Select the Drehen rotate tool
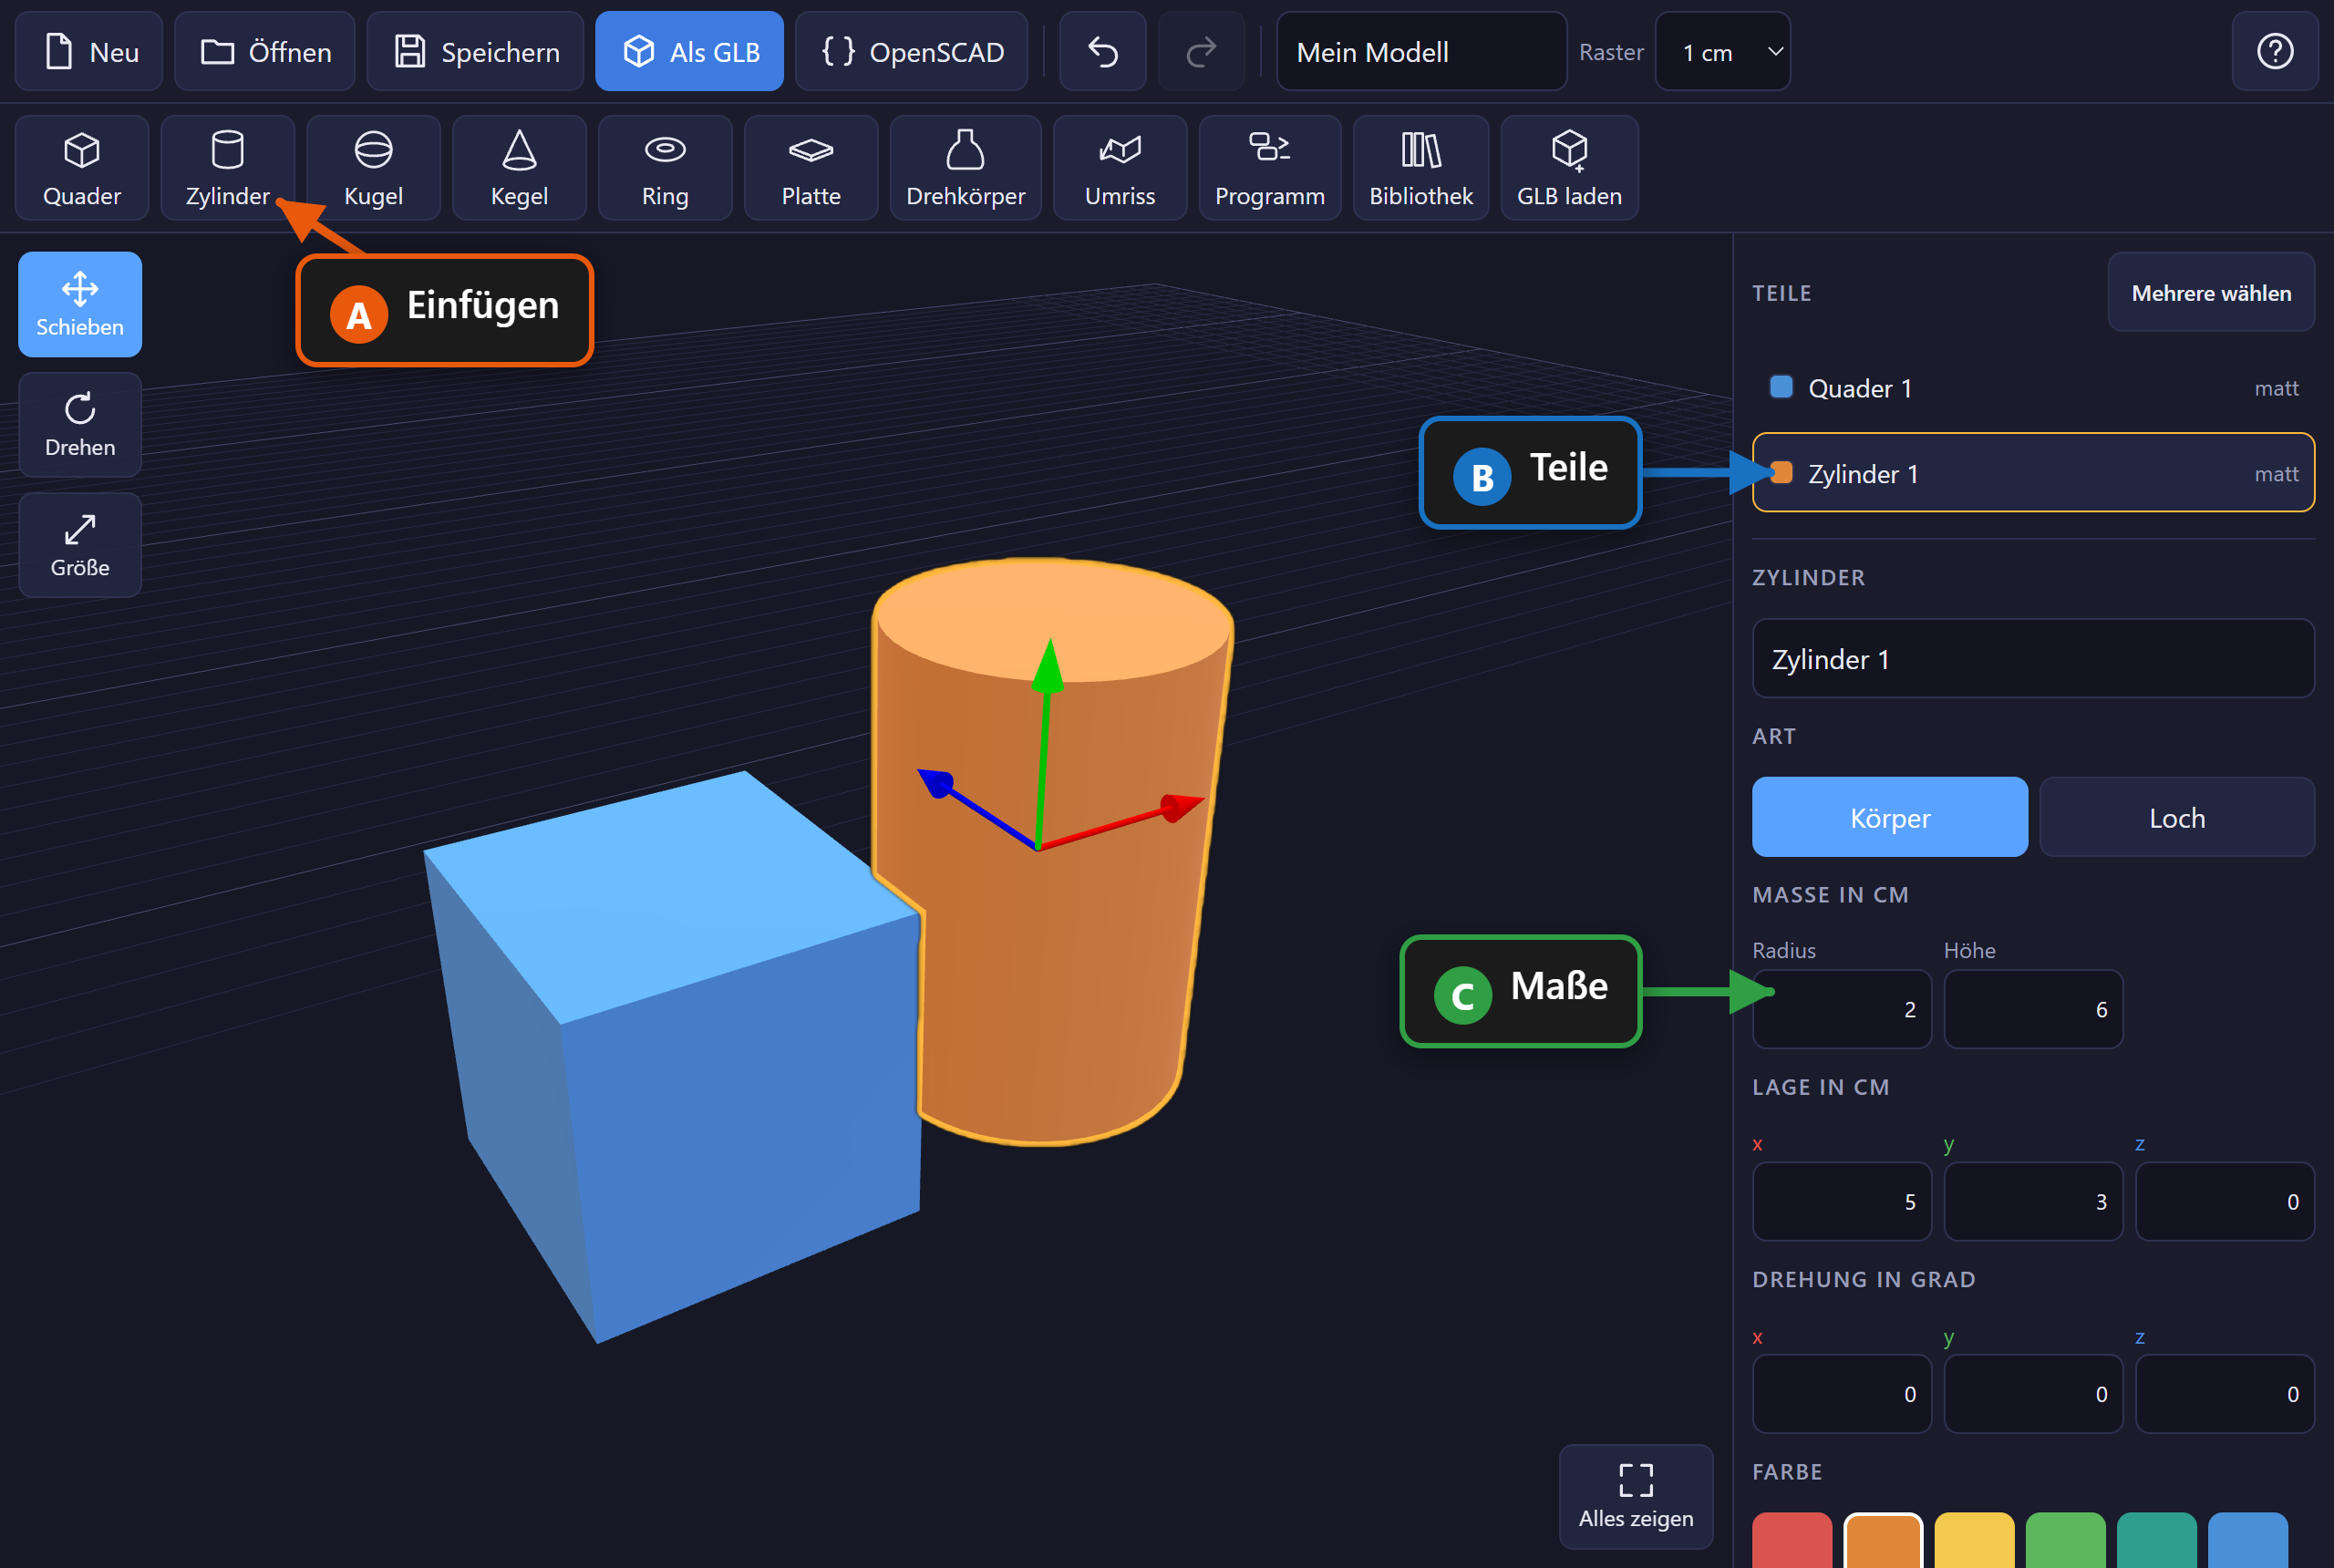Viewport: 2334px width, 1568px height. point(80,425)
